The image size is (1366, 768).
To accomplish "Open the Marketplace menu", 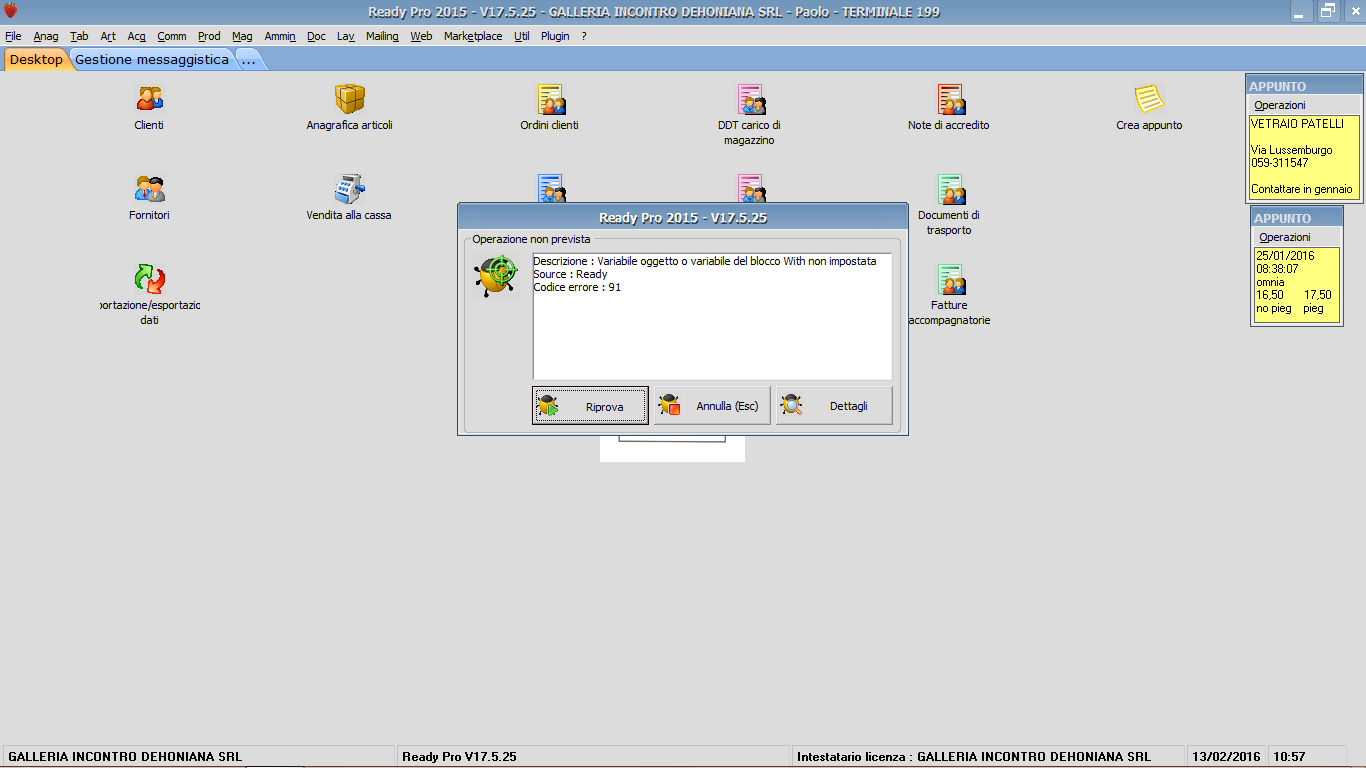I will pos(473,36).
